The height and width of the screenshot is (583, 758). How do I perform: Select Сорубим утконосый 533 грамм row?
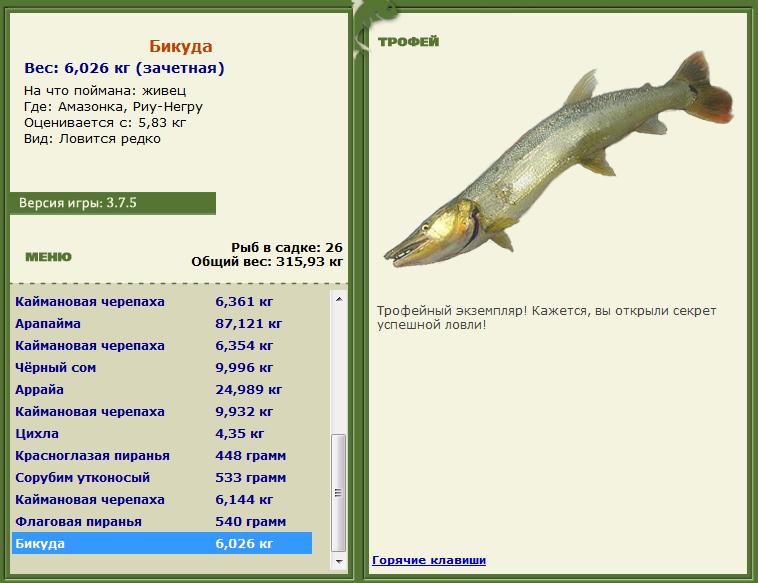[x=162, y=478]
